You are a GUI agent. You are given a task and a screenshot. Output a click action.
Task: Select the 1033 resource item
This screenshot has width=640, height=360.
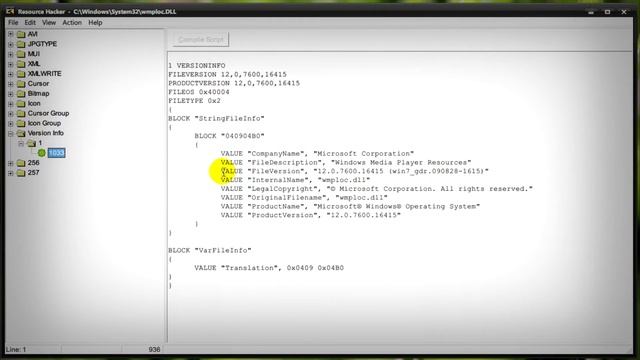point(56,153)
